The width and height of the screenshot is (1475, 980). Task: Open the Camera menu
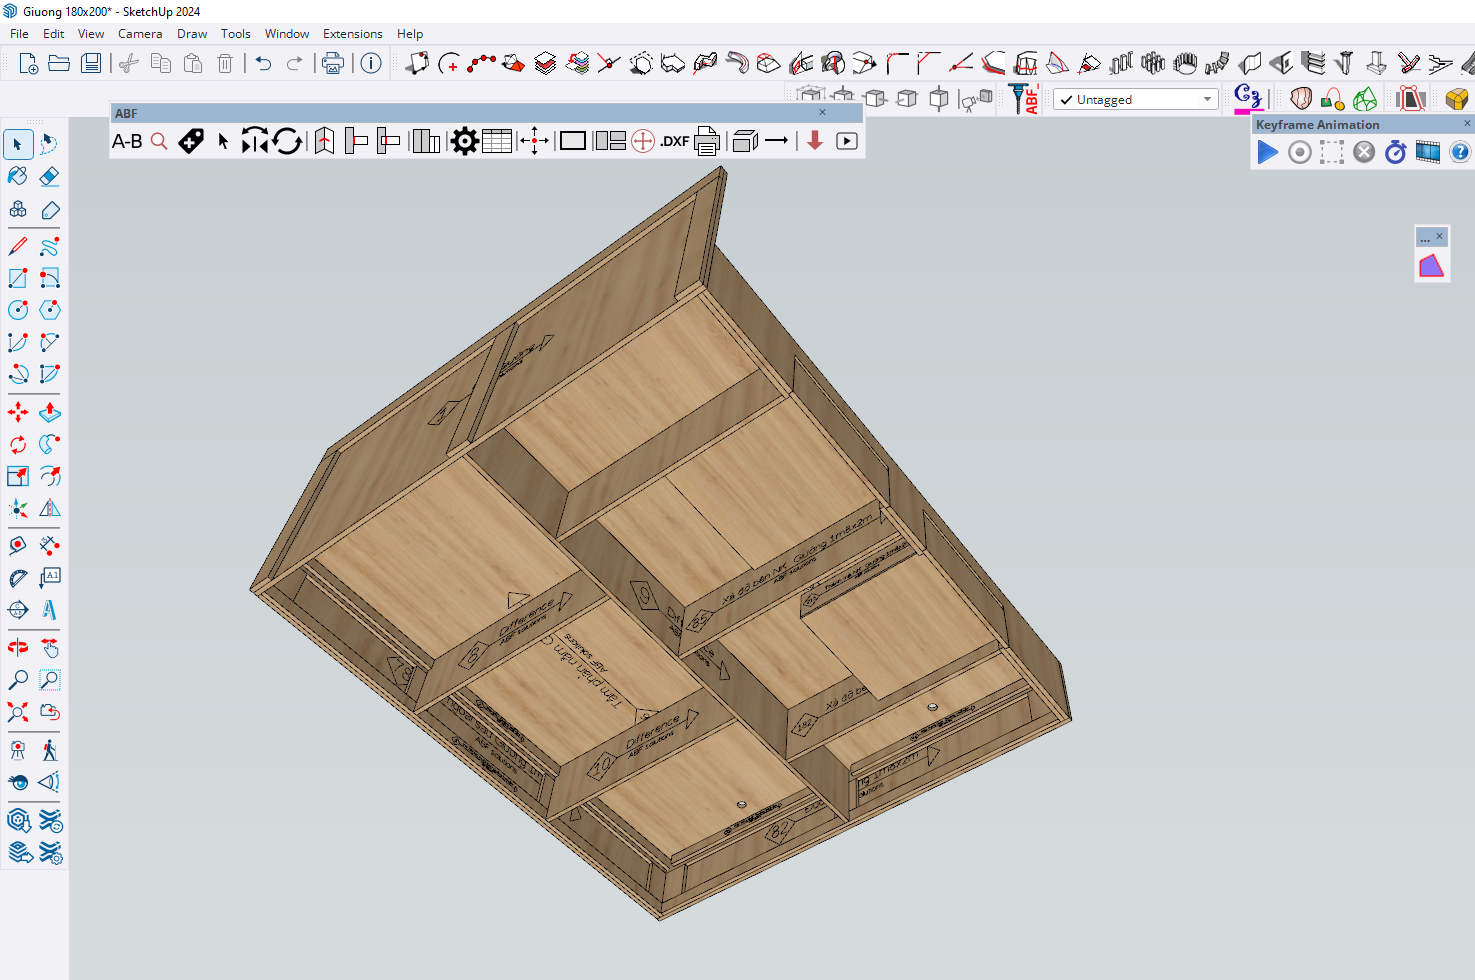tap(140, 33)
